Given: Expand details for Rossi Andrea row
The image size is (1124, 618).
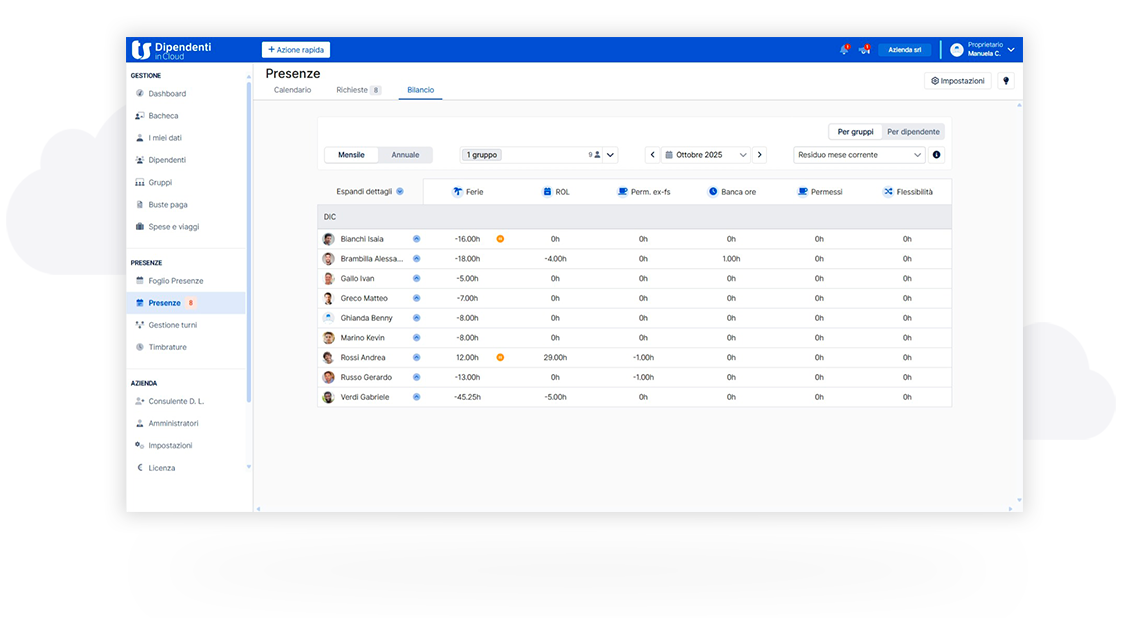Looking at the screenshot, I should (x=417, y=357).
